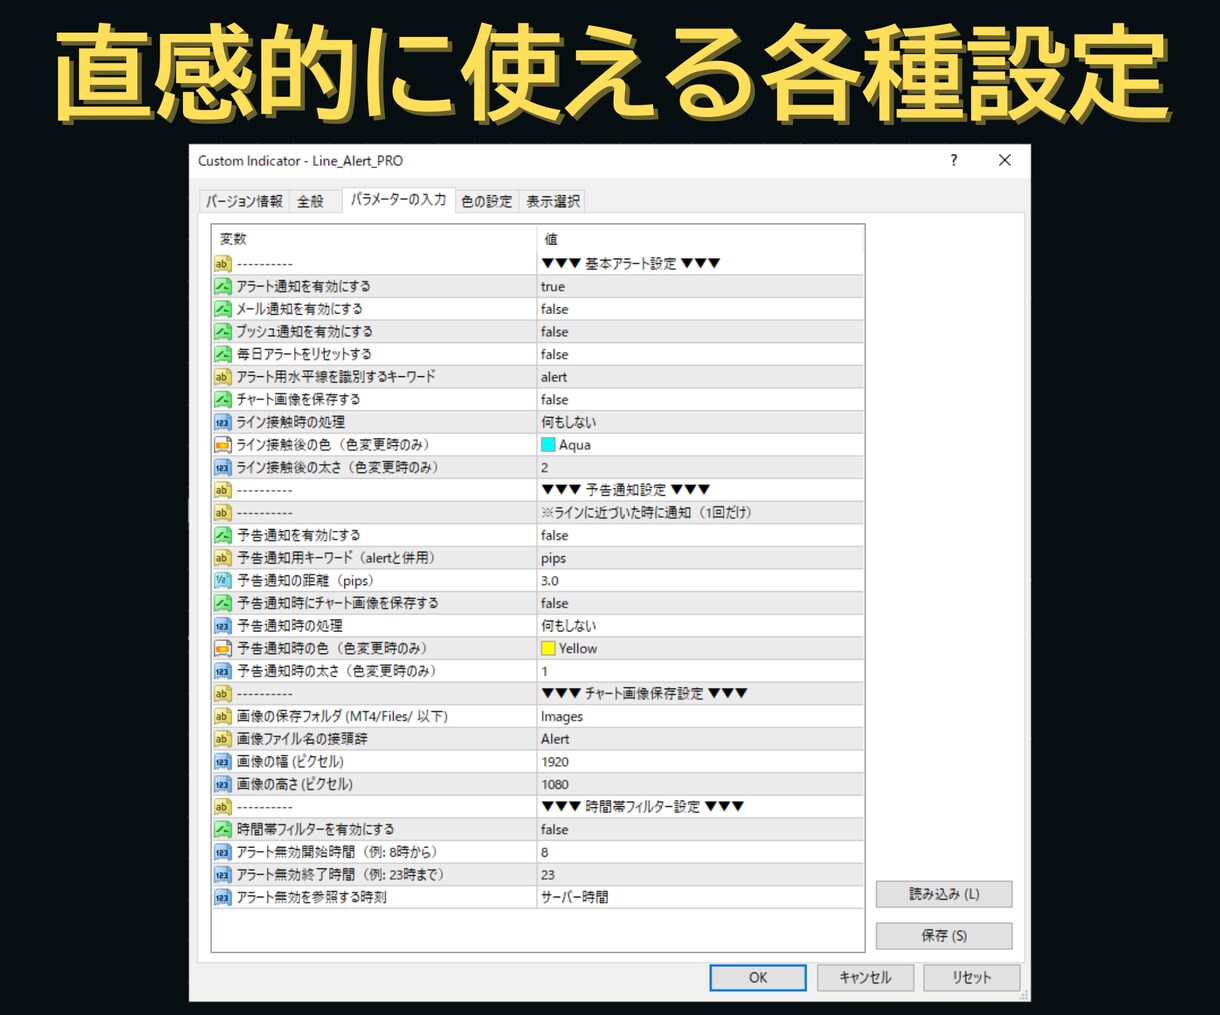Select the パラメーターの入力 tab
This screenshot has width=1220, height=1015.
(x=398, y=200)
